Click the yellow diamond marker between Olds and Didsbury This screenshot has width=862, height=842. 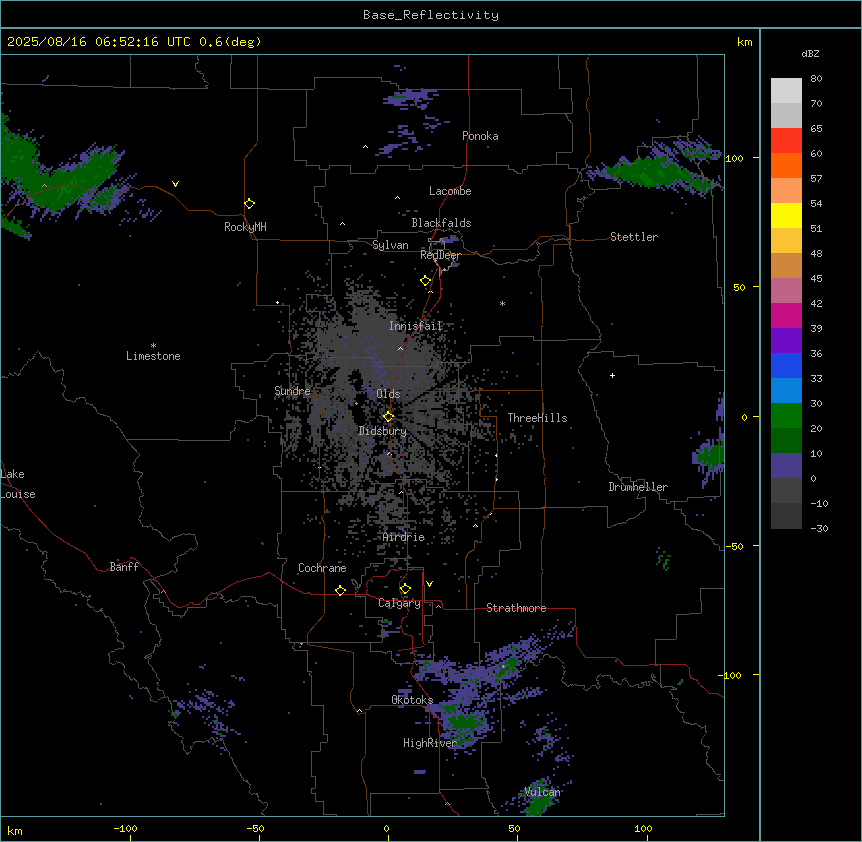[388, 416]
